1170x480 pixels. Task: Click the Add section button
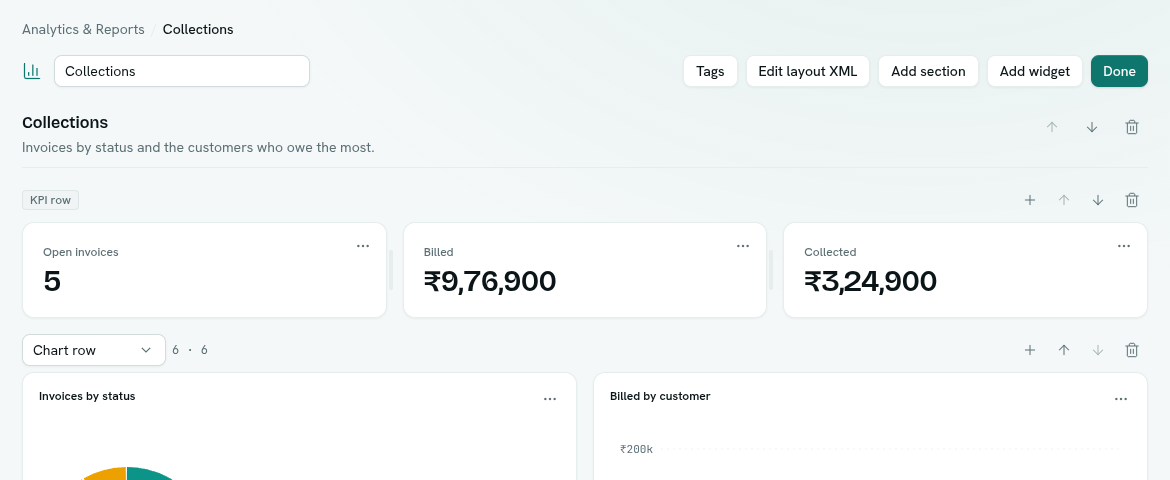click(928, 71)
